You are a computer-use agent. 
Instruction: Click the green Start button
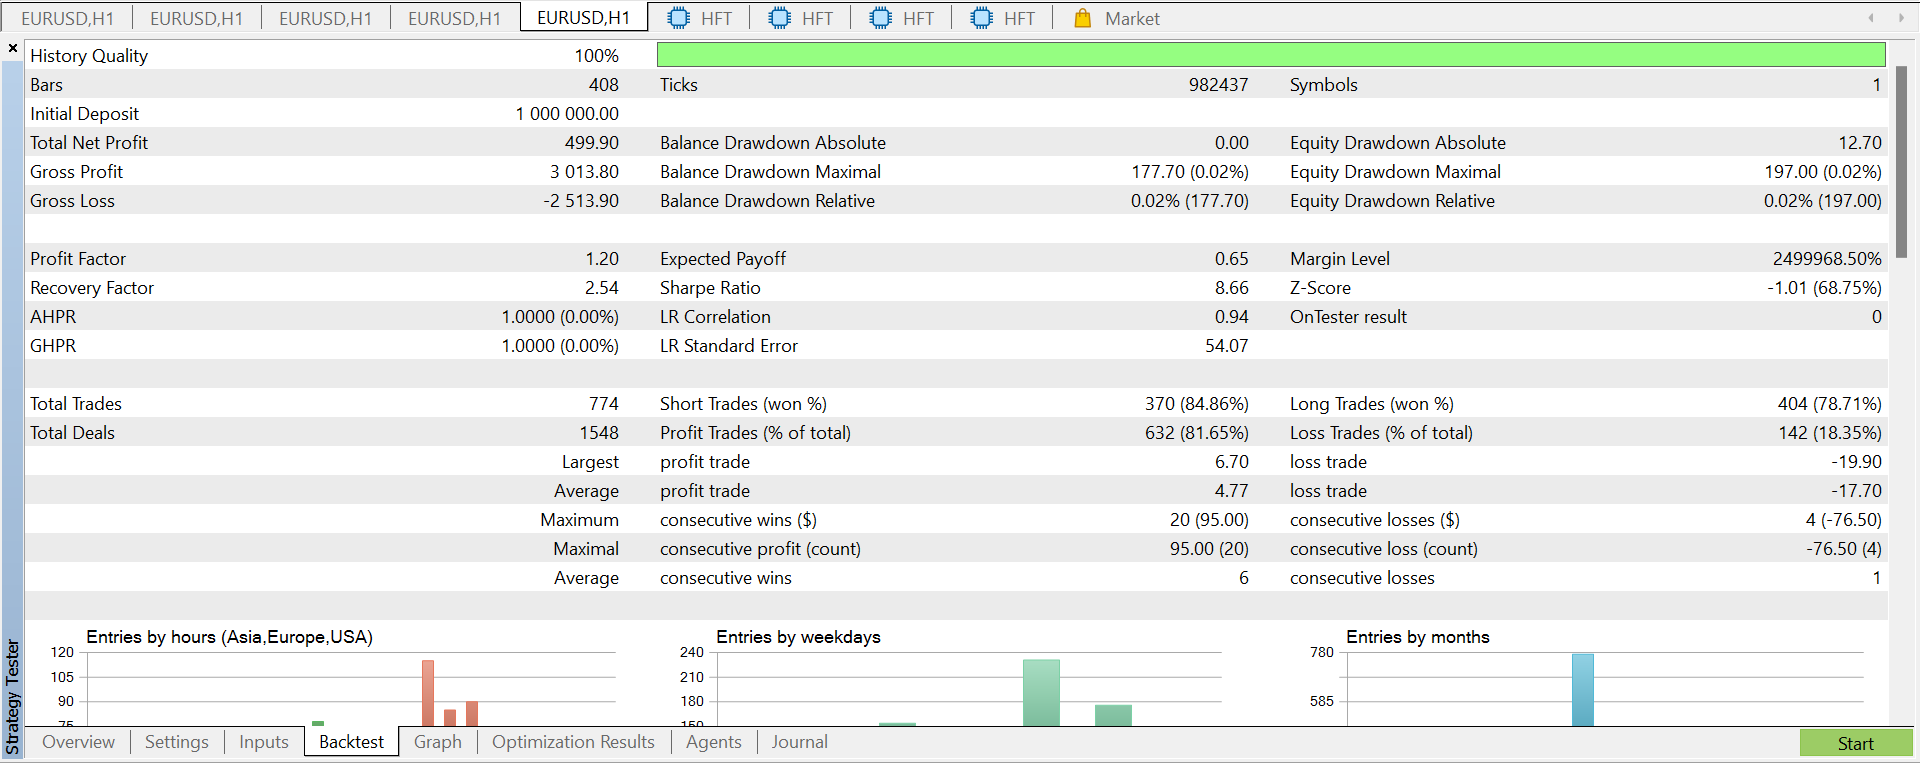pos(1856,743)
